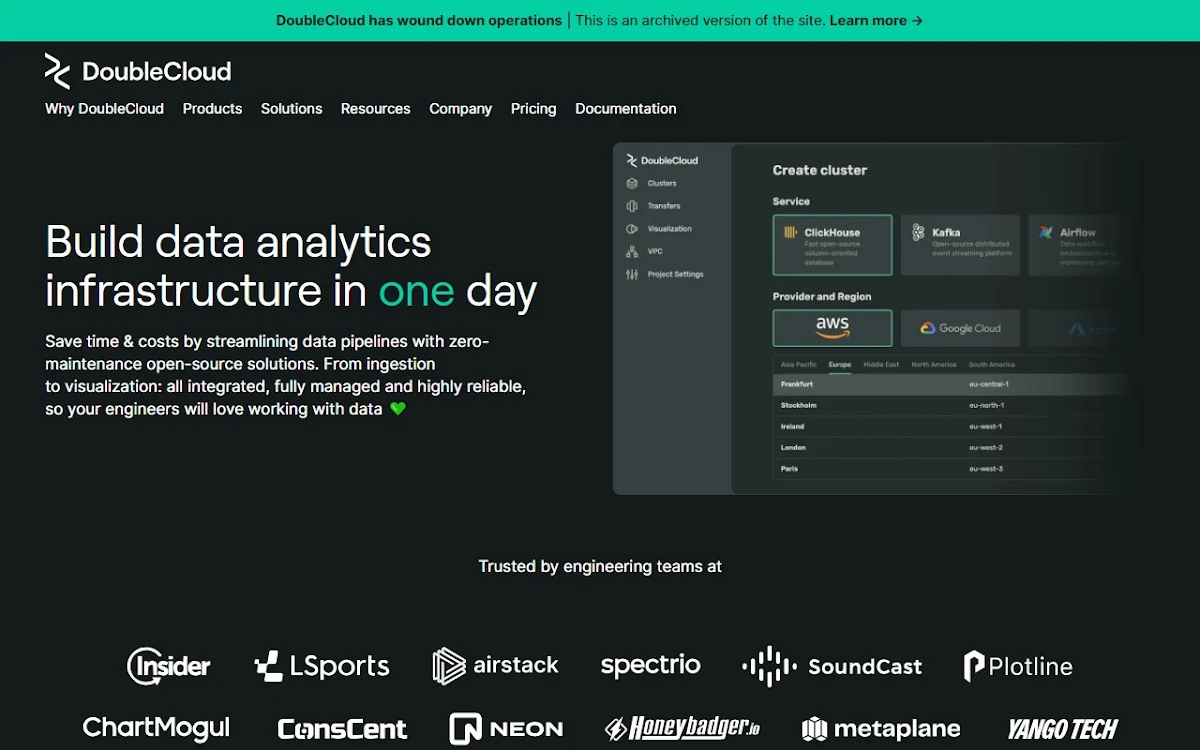The image size is (1200, 750).
Task: Click the ClickHouse icon
Action: tap(790, 232)
